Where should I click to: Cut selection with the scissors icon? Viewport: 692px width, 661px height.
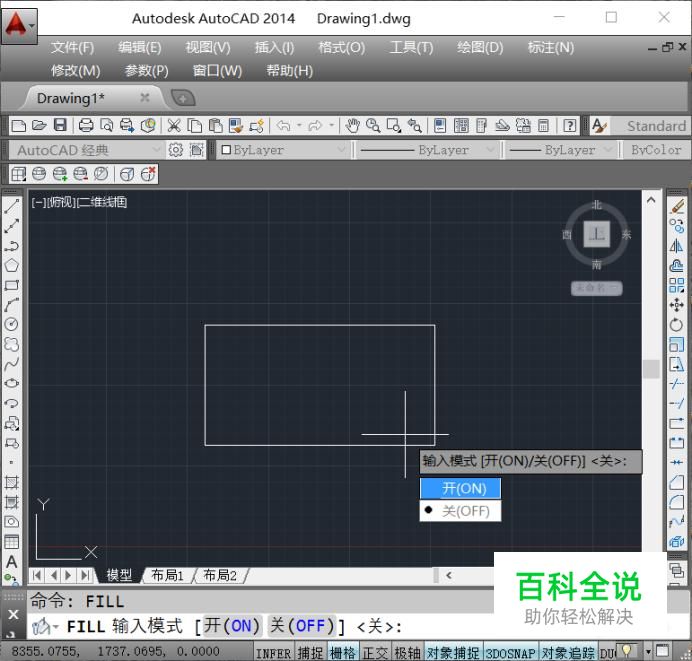pos(174,126)
